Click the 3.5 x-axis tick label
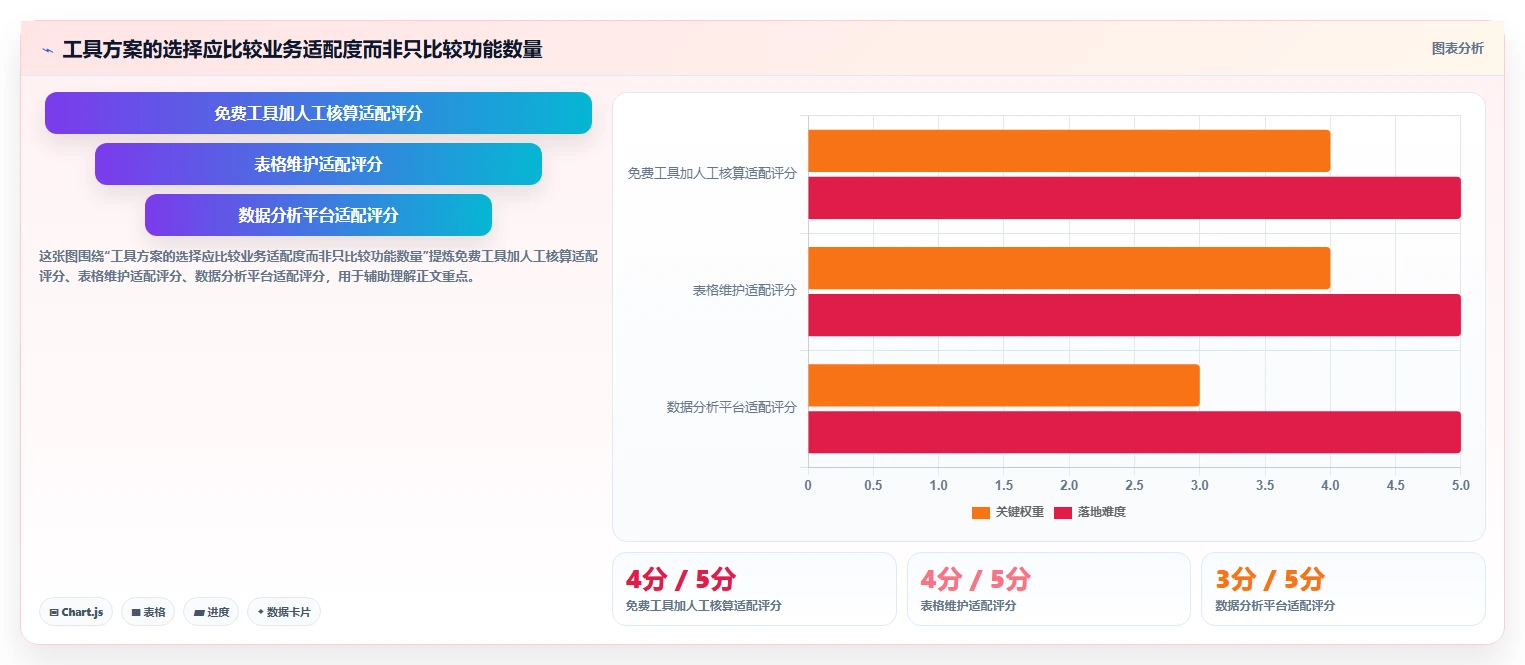 (x=1265, y=485)
